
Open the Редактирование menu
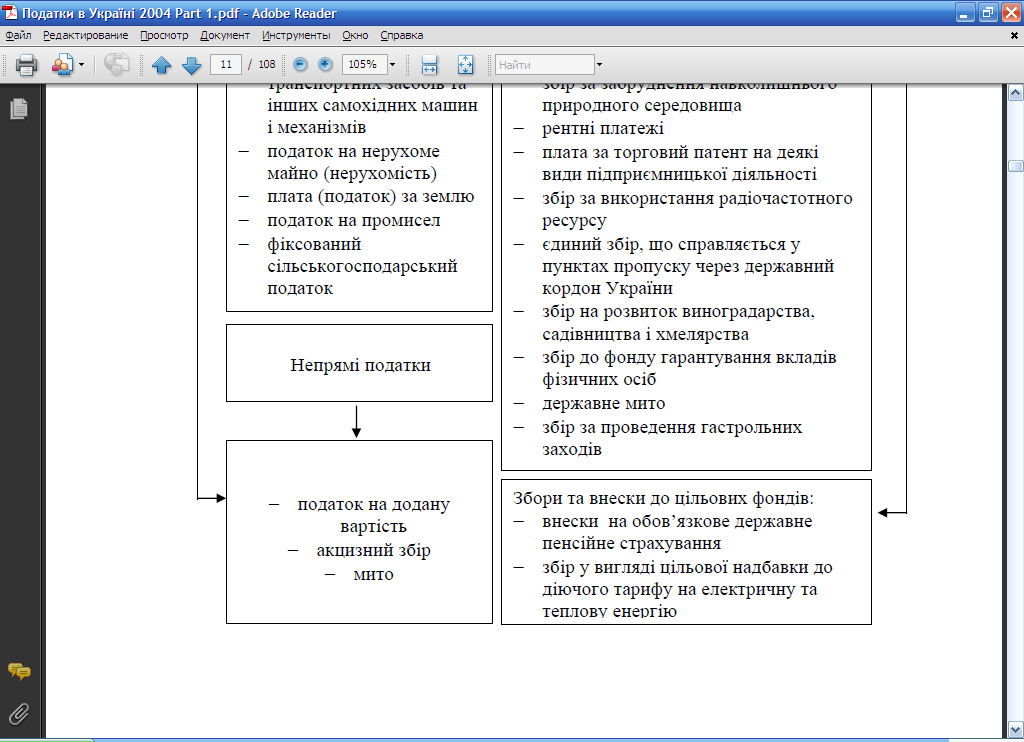coord(86,35)
